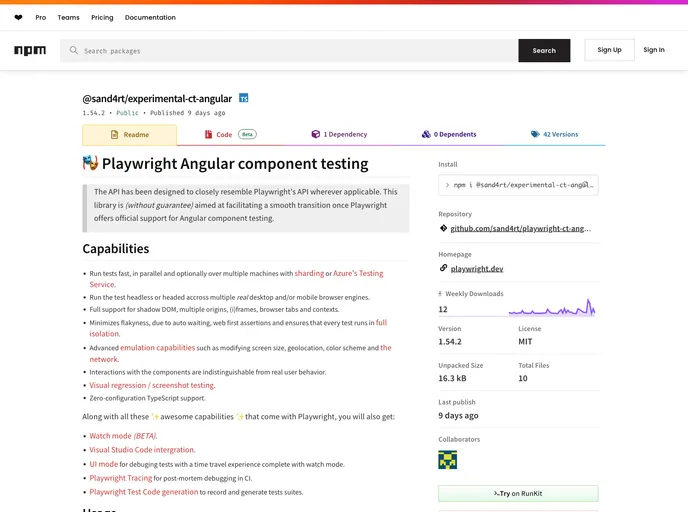Viewport: 688px width, 512px height.
Task: Switch to the Code tab
Action: [x=230, y=134]
